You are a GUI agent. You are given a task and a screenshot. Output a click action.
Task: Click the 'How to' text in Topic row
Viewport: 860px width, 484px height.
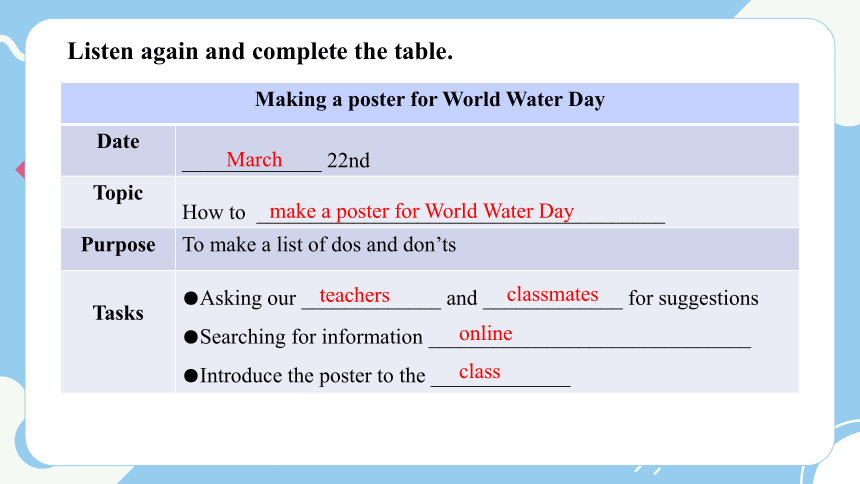click(213, 212)
